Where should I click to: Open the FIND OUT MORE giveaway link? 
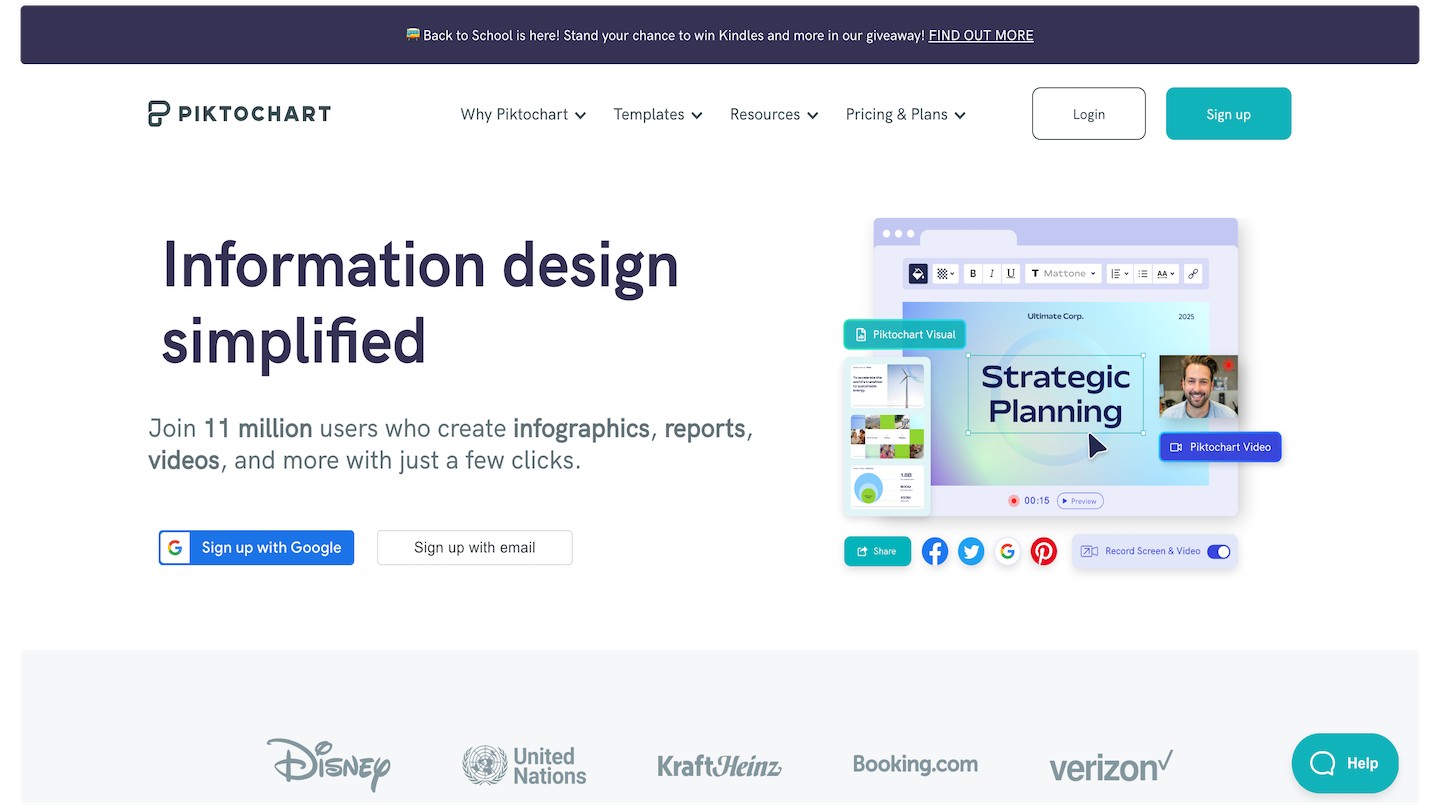click(981, 35)
